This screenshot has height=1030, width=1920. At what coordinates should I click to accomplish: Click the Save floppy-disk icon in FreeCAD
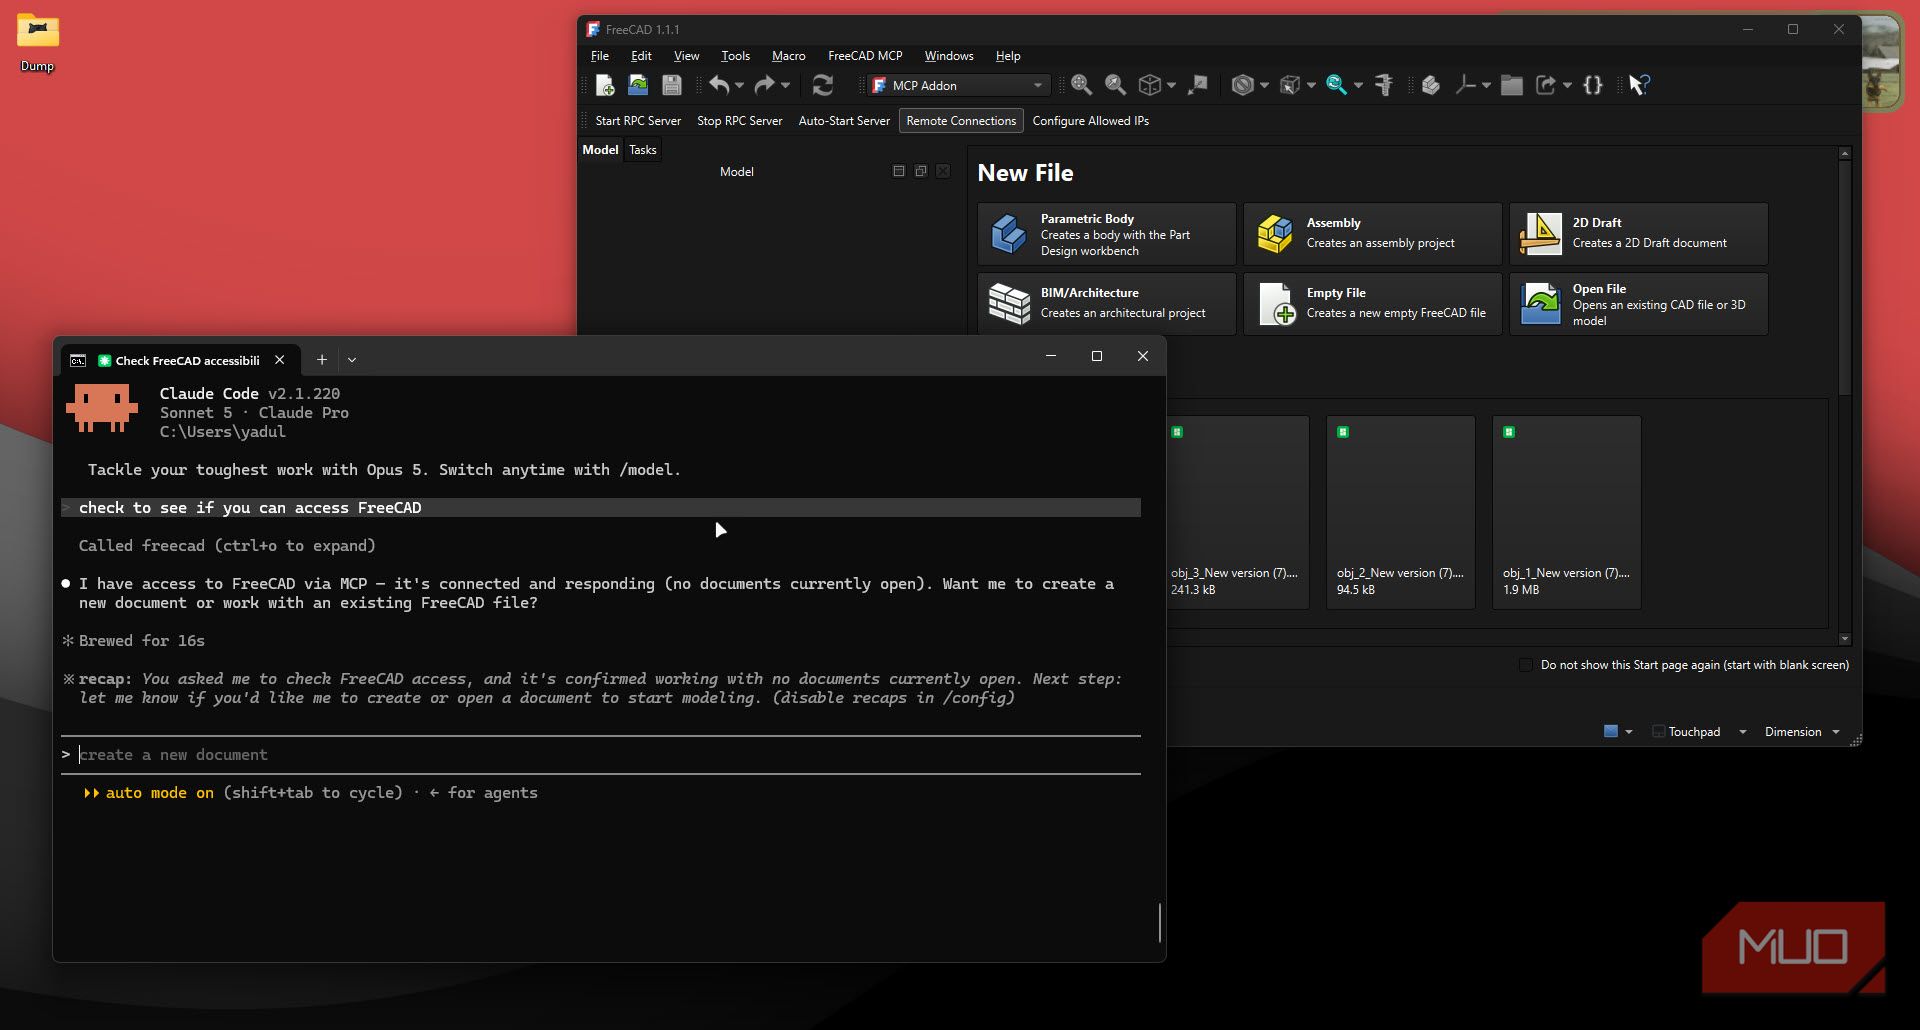(672, 85)
